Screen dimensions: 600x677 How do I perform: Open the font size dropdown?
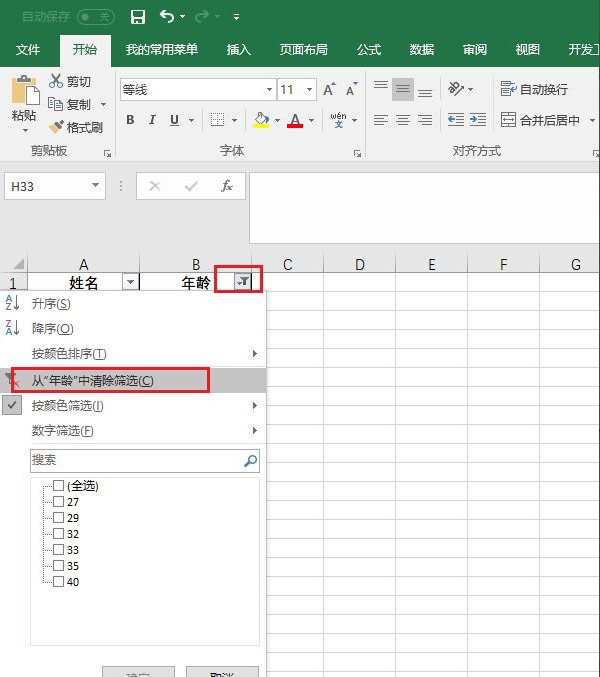(309, 89)
